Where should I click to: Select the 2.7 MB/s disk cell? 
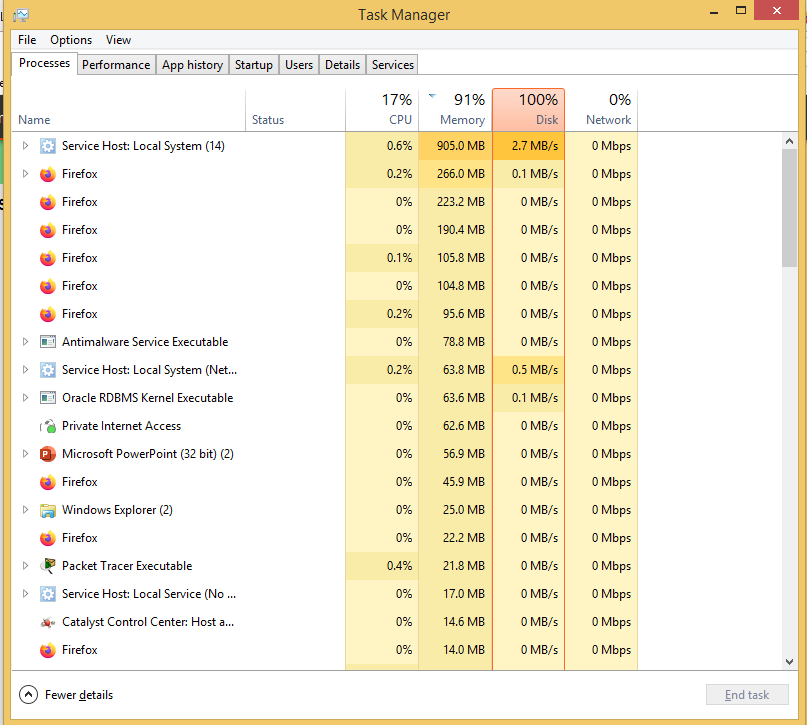click(529, 146)
